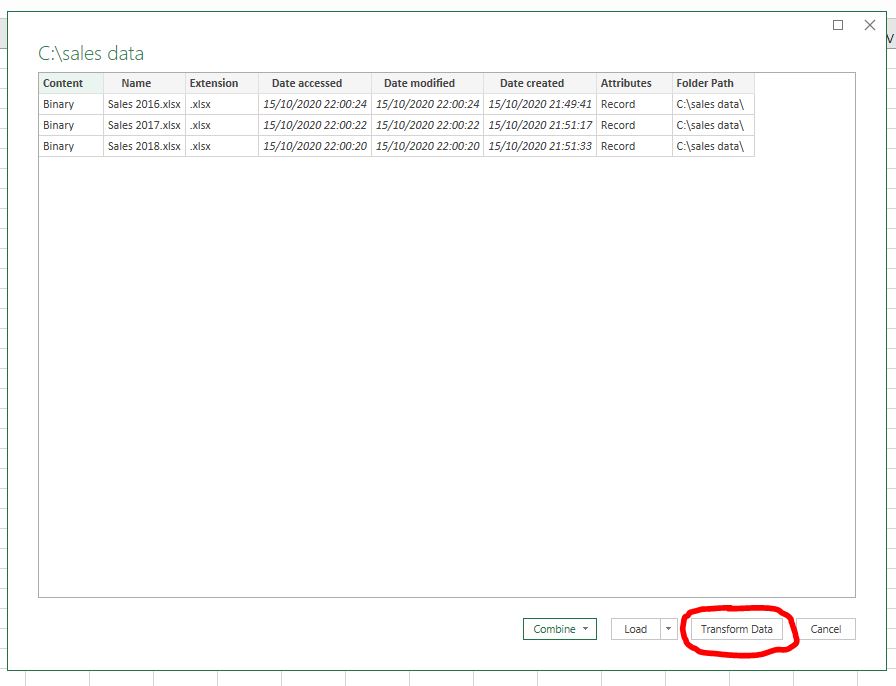Cancel the folder import dialog
The height and width of the screenshot is (686, 896).
[825, 629]
